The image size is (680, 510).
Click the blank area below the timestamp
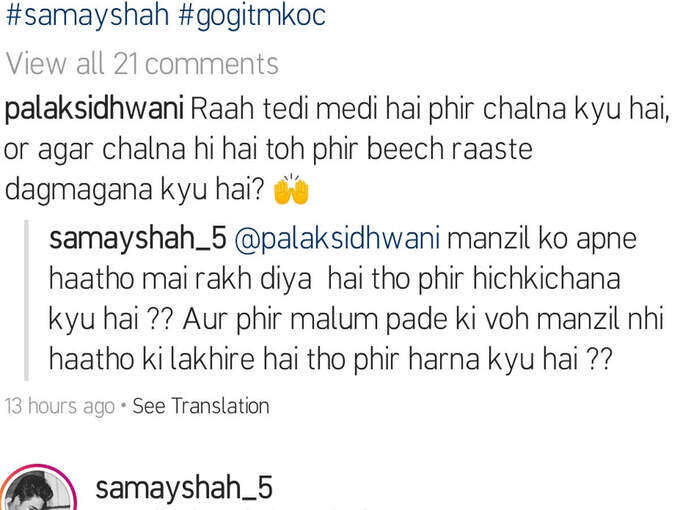(340, 440)
